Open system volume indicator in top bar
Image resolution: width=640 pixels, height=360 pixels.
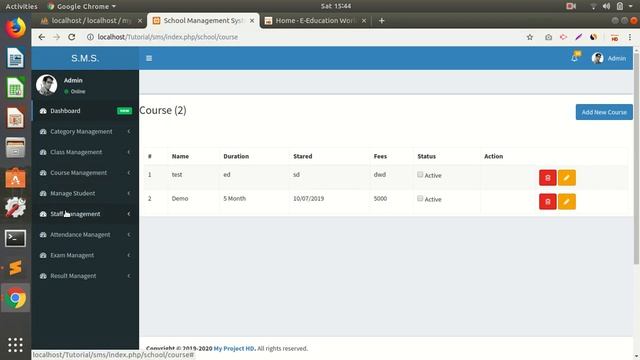tap(607, 6)
